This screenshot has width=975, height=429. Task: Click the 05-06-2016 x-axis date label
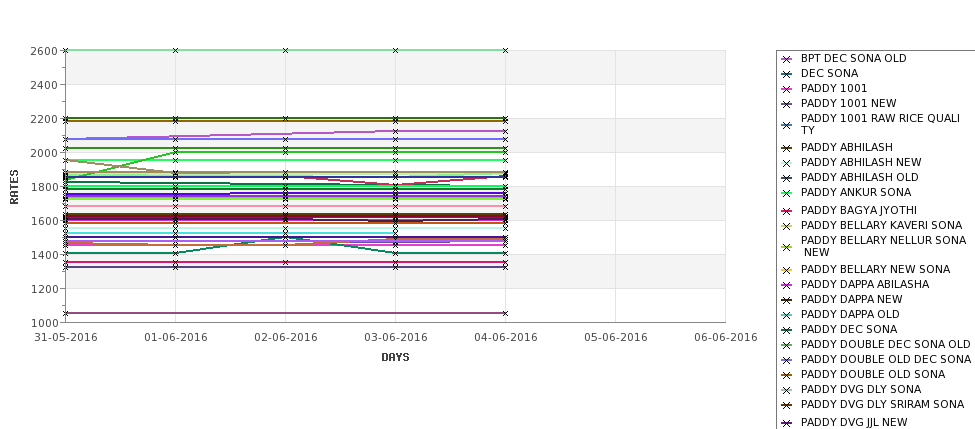tap(616, 338)
